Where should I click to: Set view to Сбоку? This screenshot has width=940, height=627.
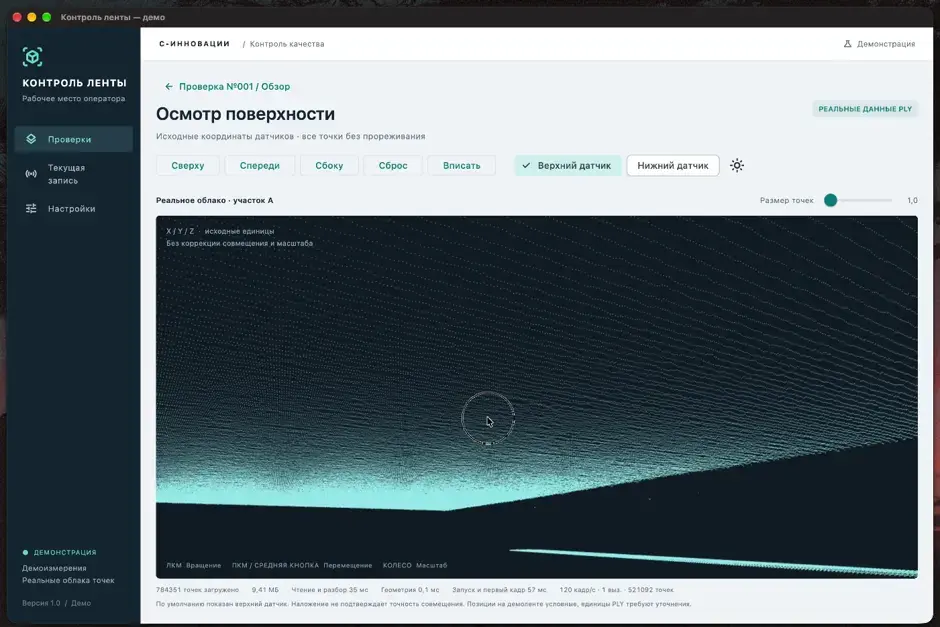pos(329,165)
